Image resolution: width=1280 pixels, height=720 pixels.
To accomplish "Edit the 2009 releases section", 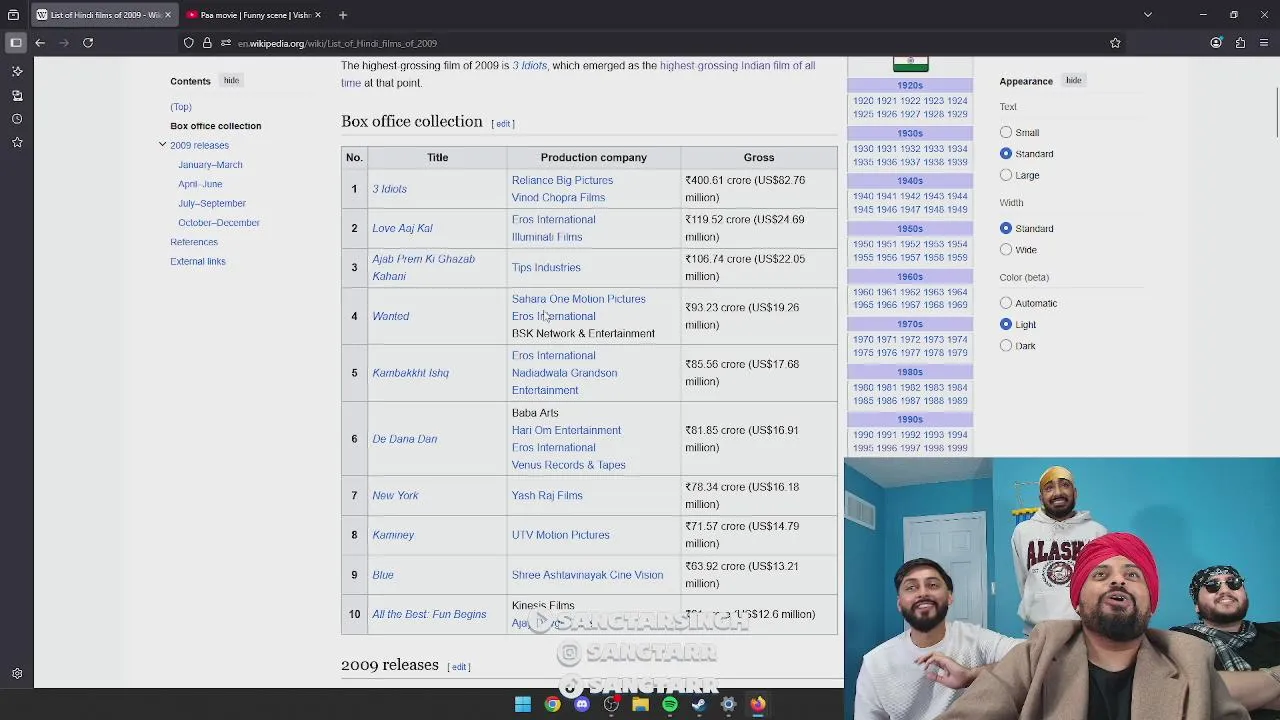I will point(459,667).
